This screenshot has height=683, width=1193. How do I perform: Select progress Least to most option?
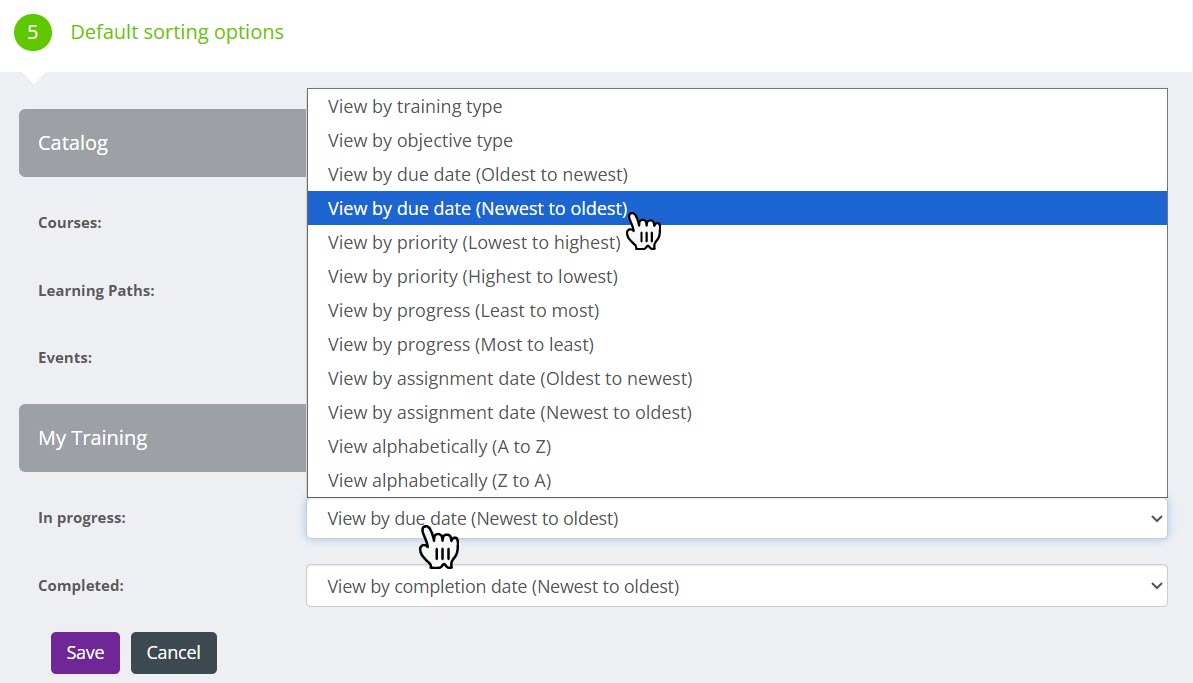(x=463, y=311)
